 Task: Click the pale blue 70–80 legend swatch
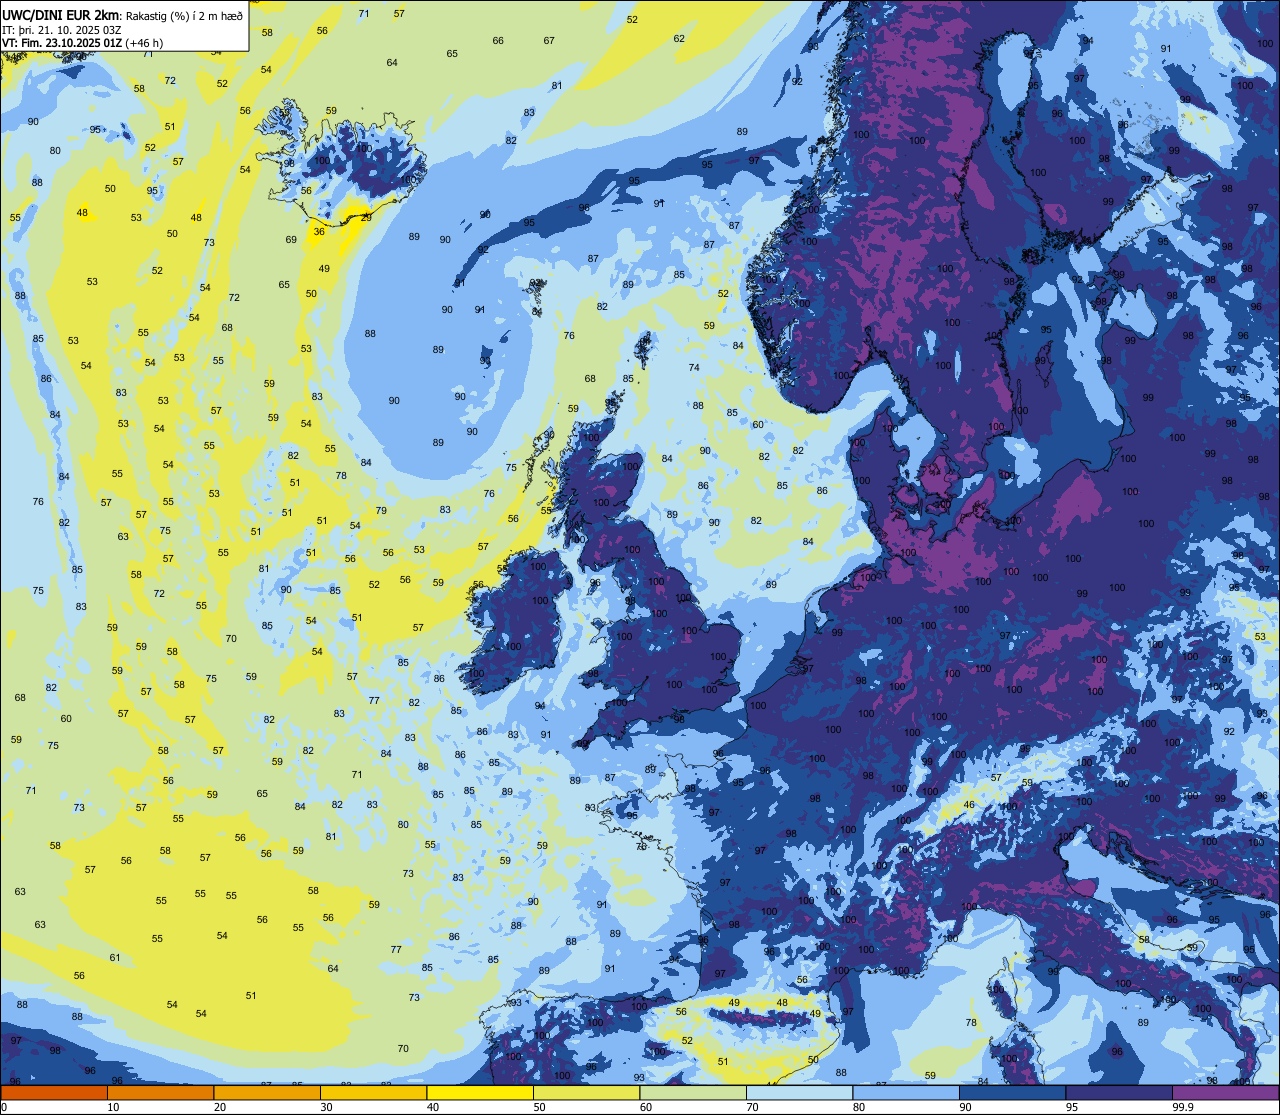point(799,1092)
